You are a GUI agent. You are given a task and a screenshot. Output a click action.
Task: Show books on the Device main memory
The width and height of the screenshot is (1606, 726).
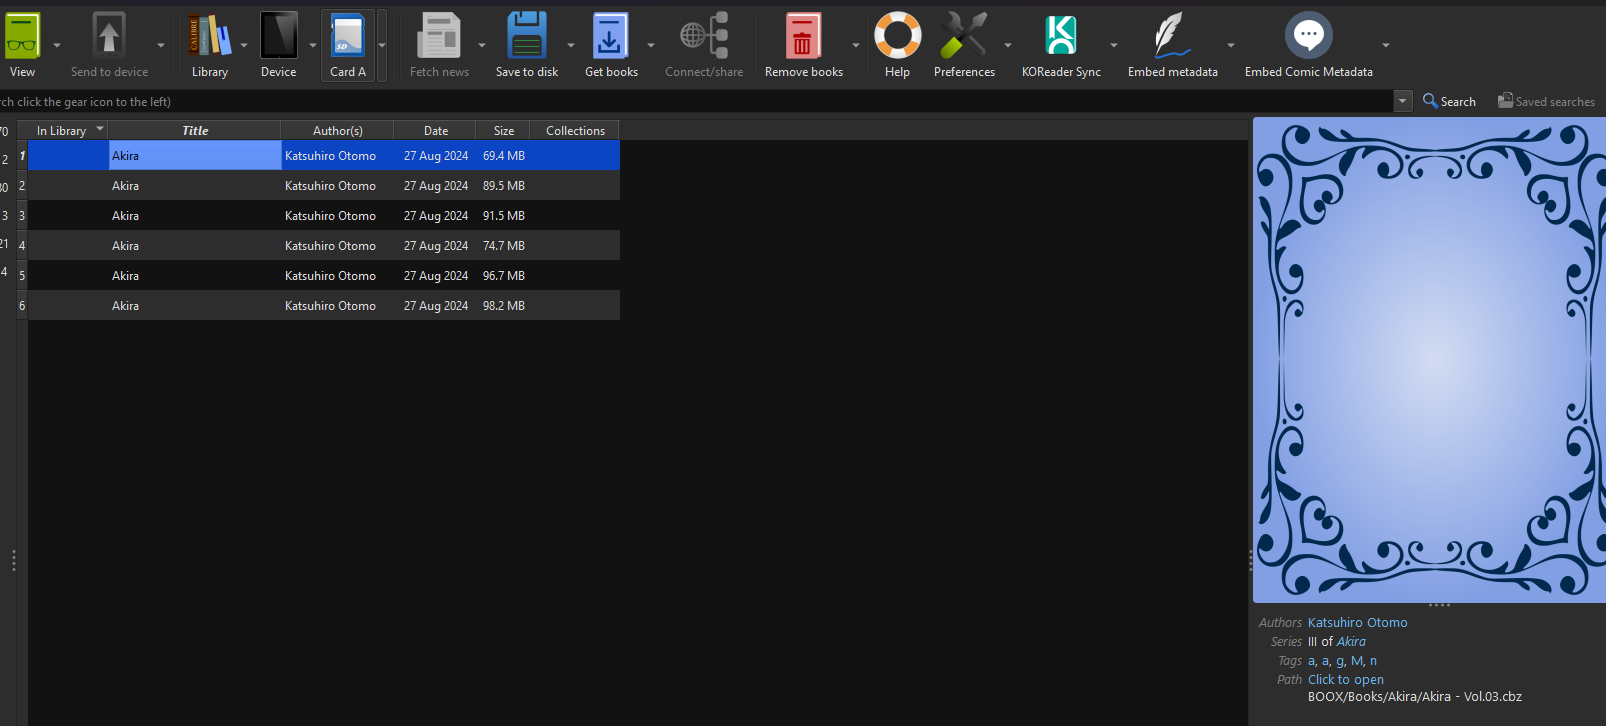tap(279, 36)
